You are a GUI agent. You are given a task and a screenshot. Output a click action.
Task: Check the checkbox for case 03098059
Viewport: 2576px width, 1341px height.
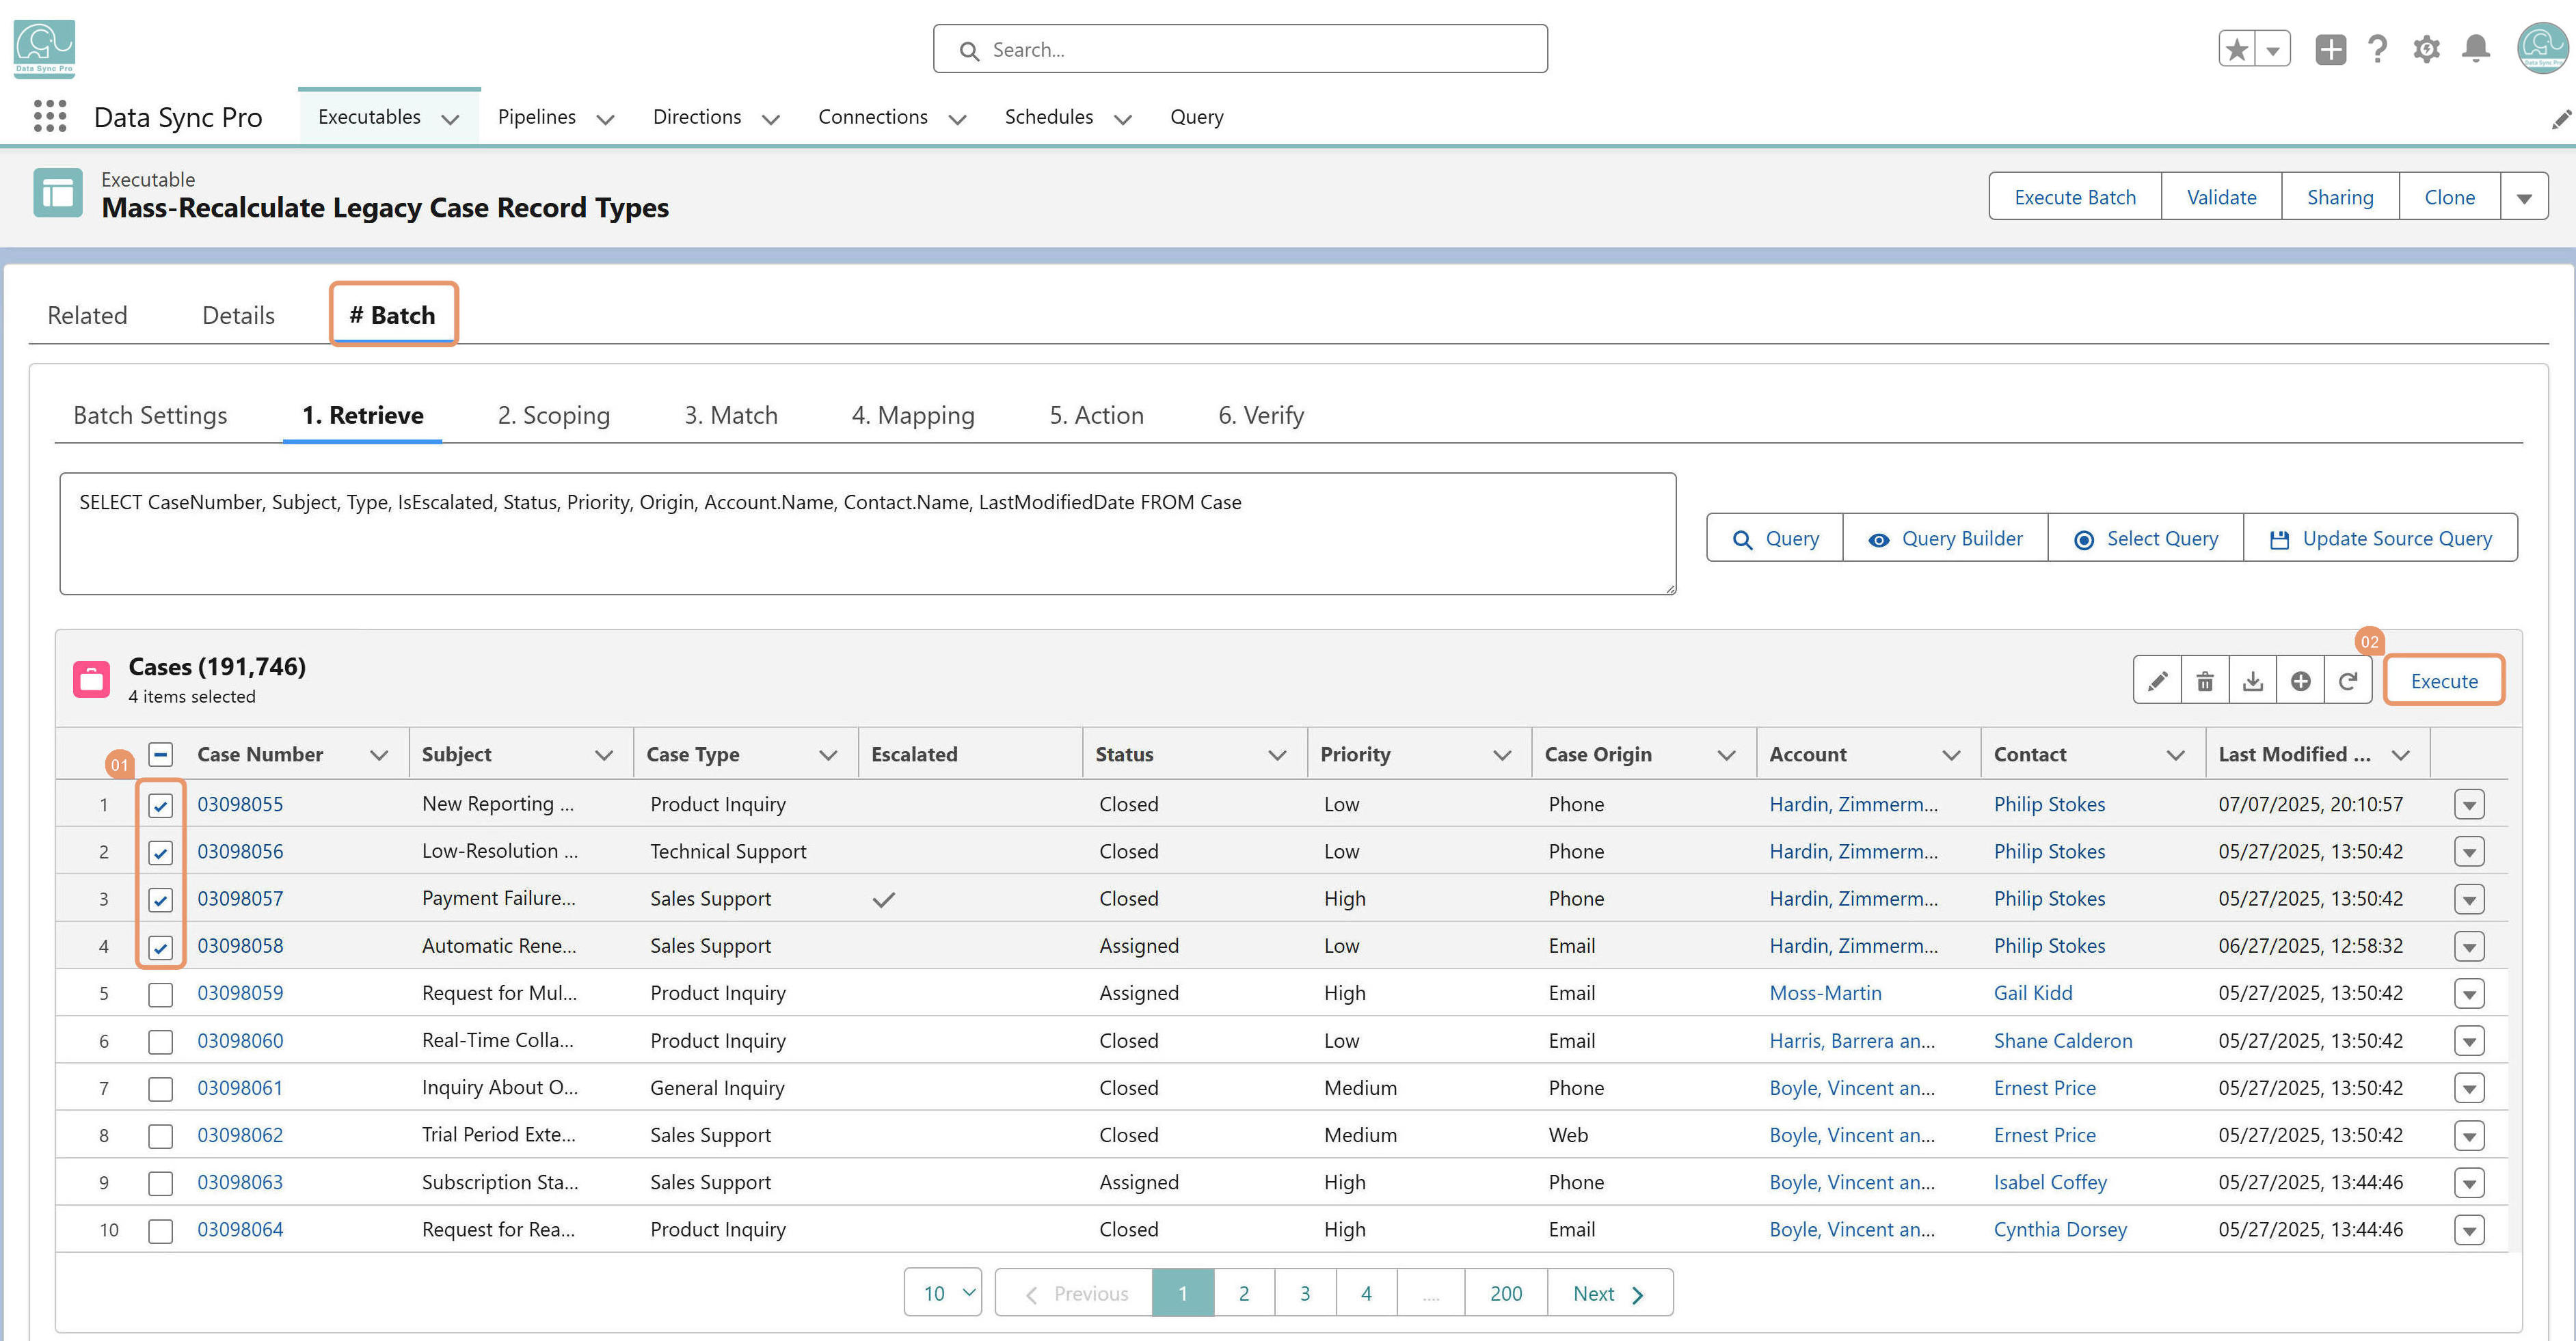(160, 994)
